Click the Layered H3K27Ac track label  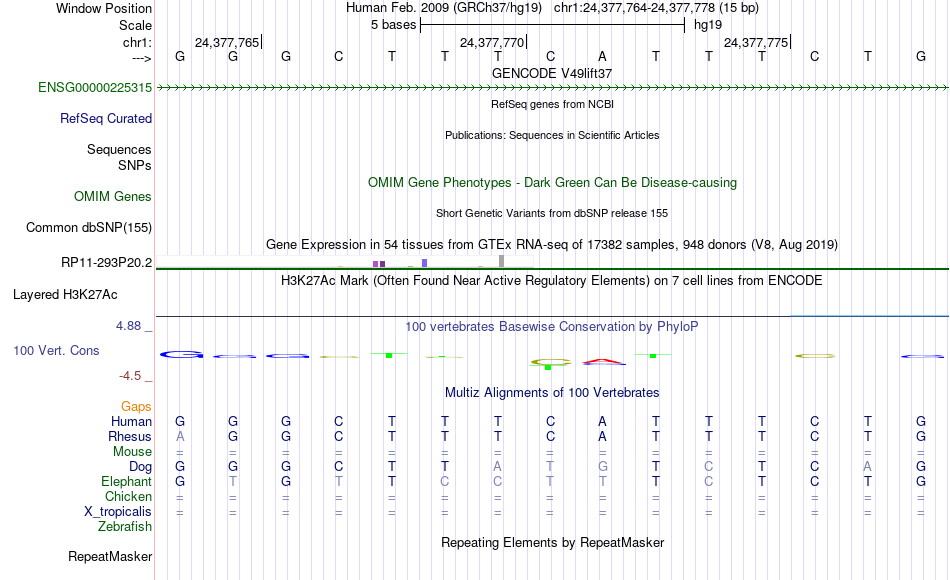click(x=65, y=295)
